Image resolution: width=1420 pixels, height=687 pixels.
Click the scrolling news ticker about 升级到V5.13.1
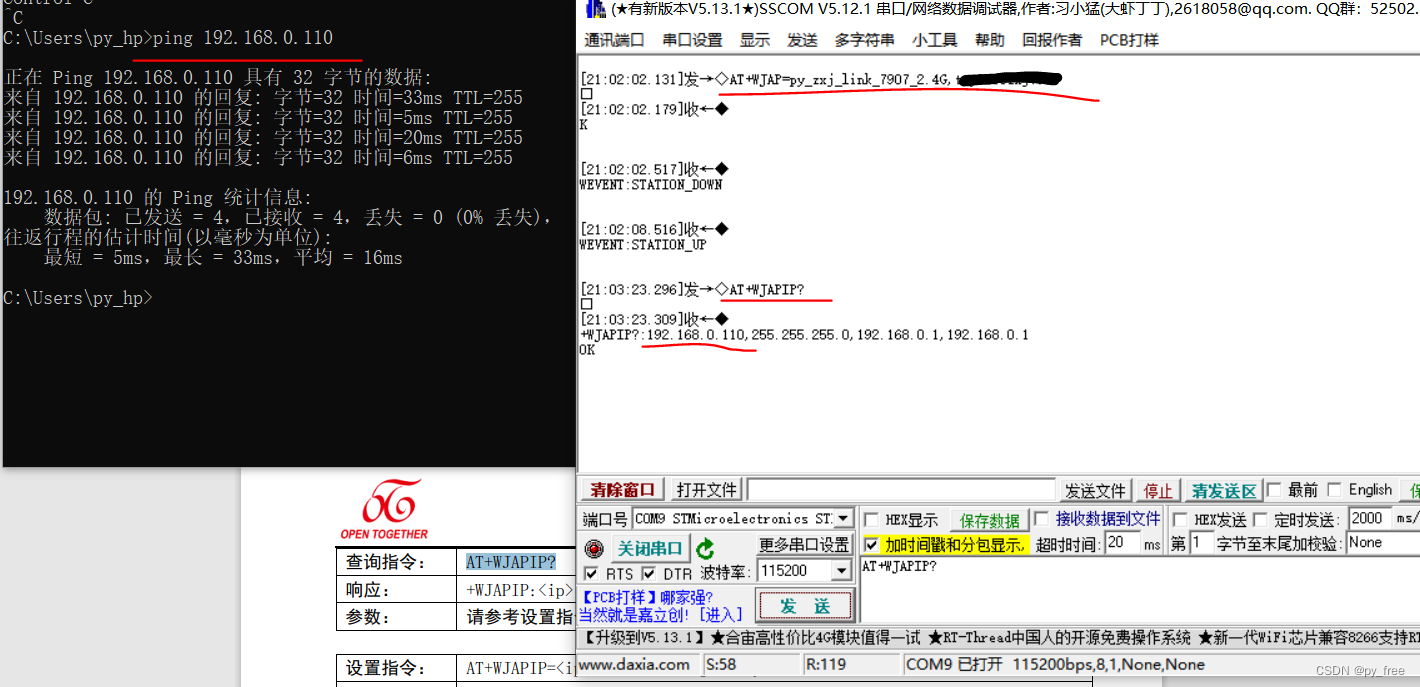1000,637
